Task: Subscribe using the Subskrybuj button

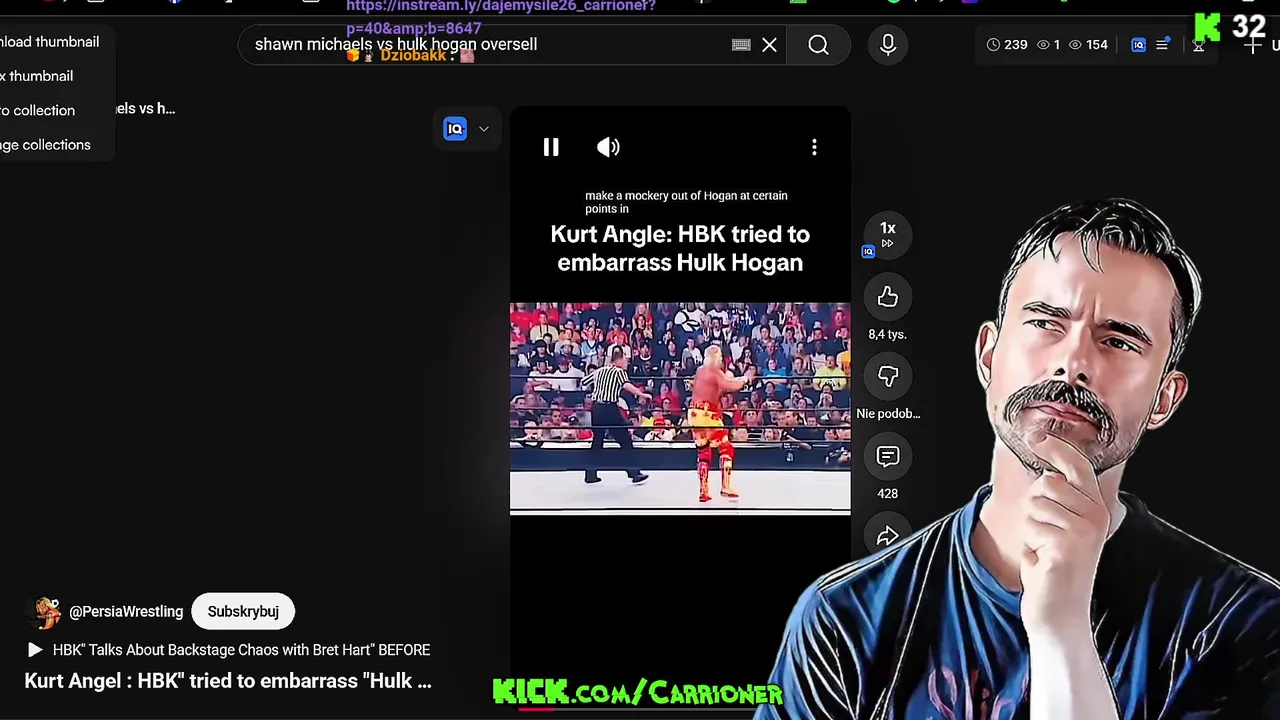Action: point(243,611)
